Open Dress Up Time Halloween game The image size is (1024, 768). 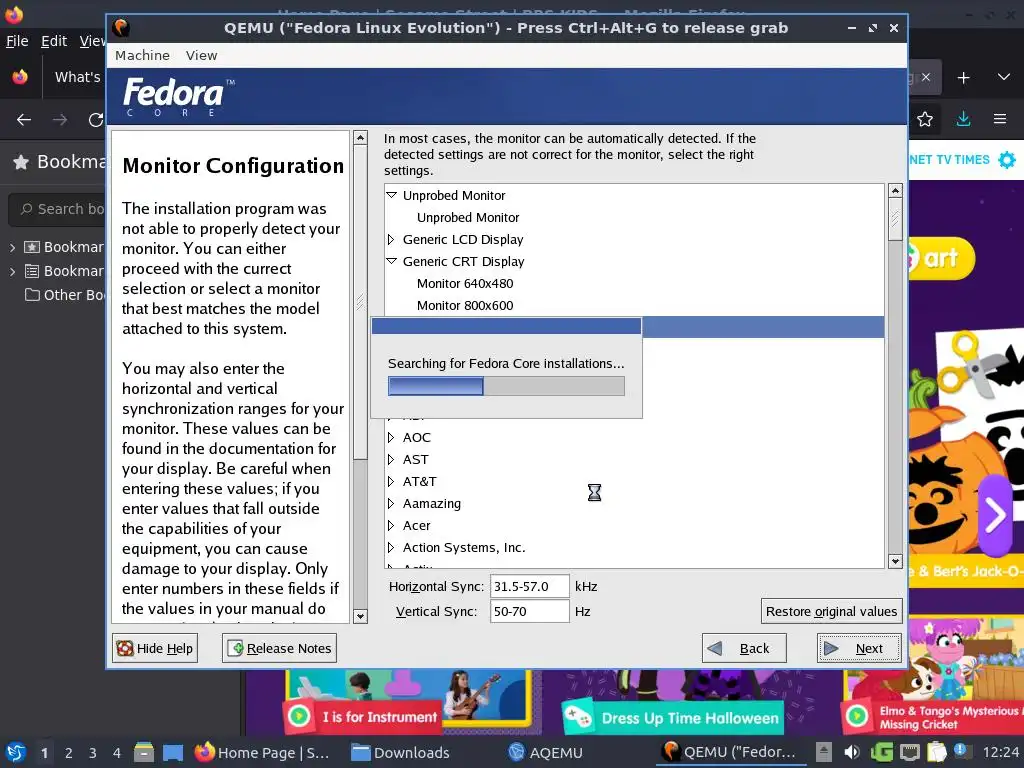(690, 718)
